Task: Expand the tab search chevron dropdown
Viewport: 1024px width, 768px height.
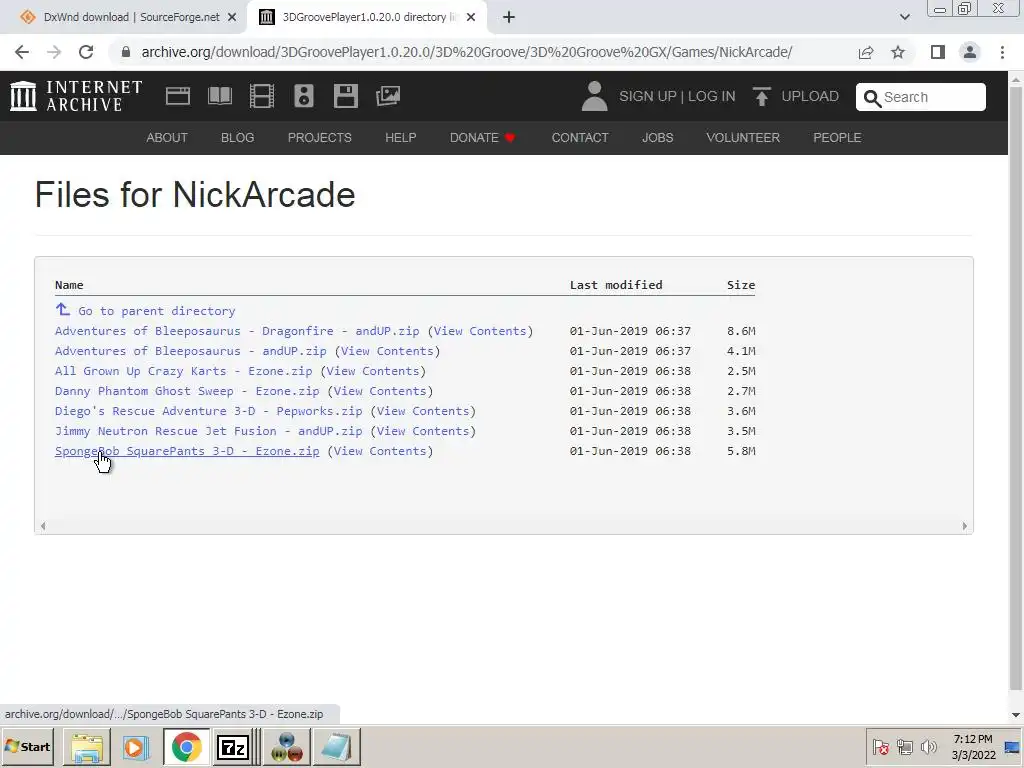Action: coord(904,18)
